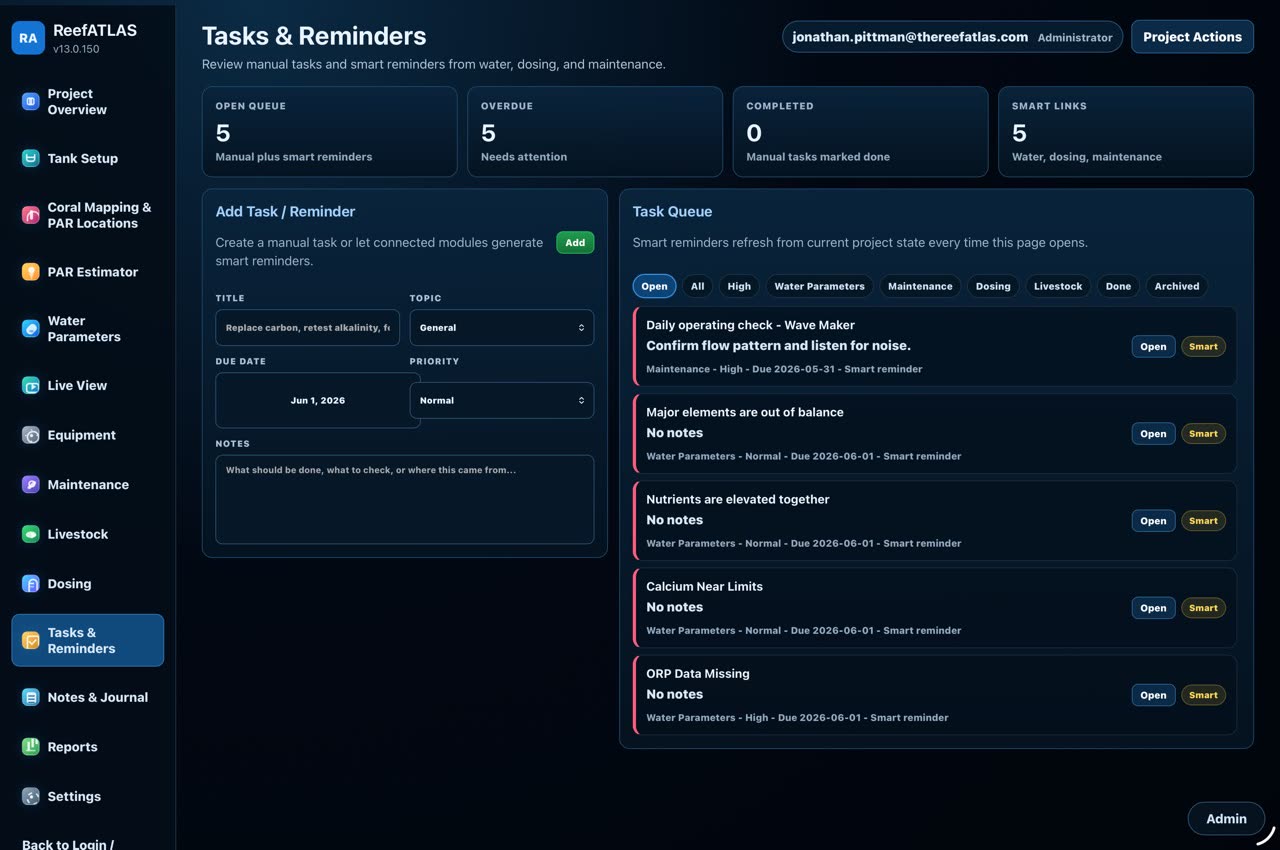Screen dimensions: 1280x850
Task: Go to Tank Setup page
Action: (x=88, y=158)
